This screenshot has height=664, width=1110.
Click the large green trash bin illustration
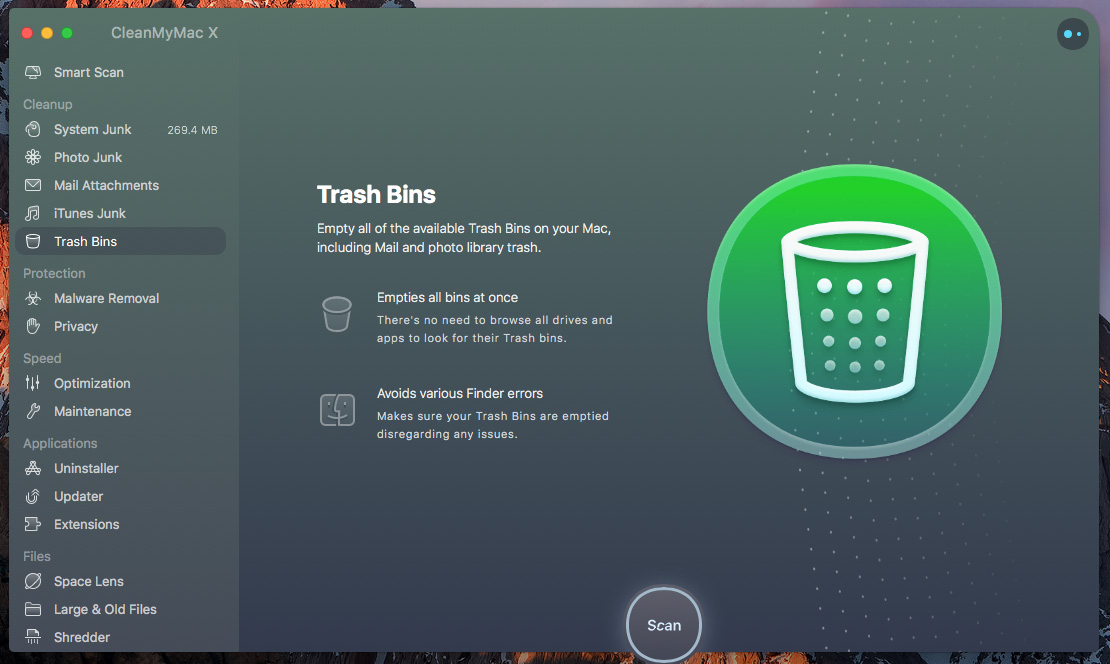[x=854, y=311]
